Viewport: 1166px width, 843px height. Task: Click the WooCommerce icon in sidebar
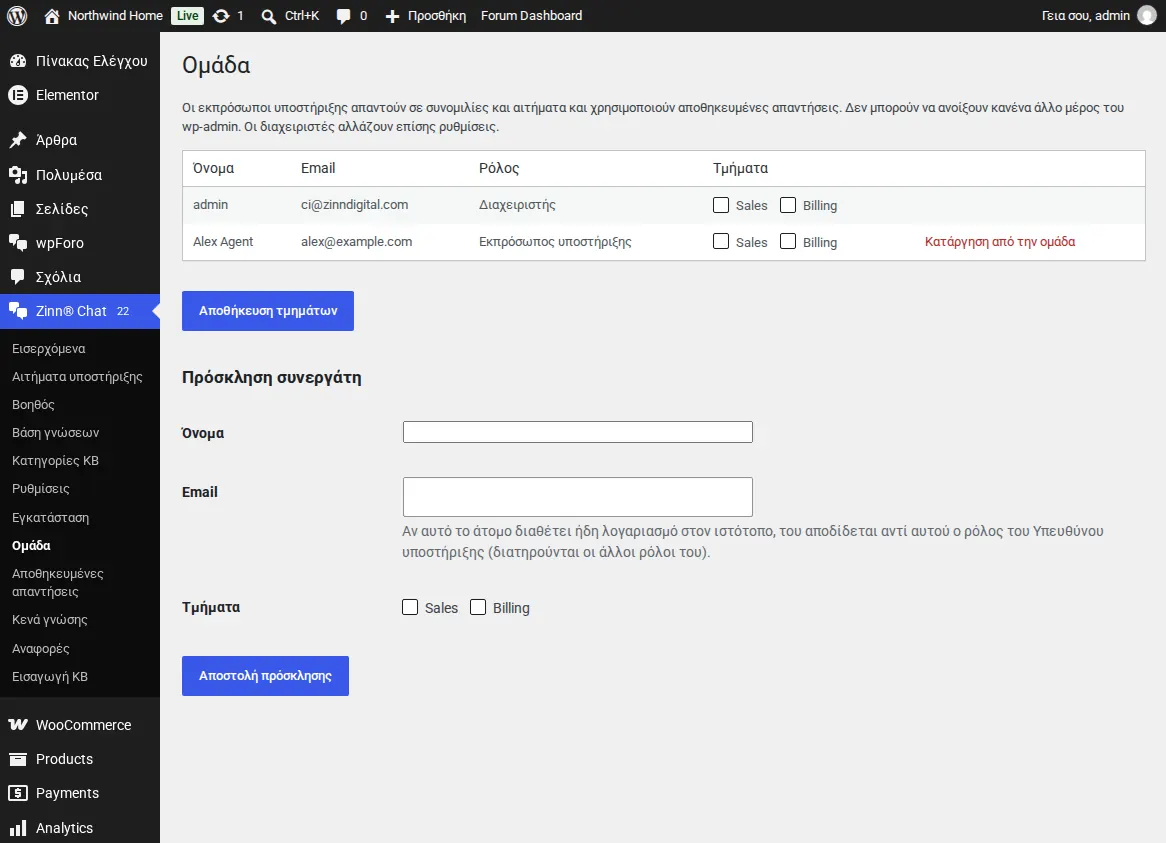(18, 725)
